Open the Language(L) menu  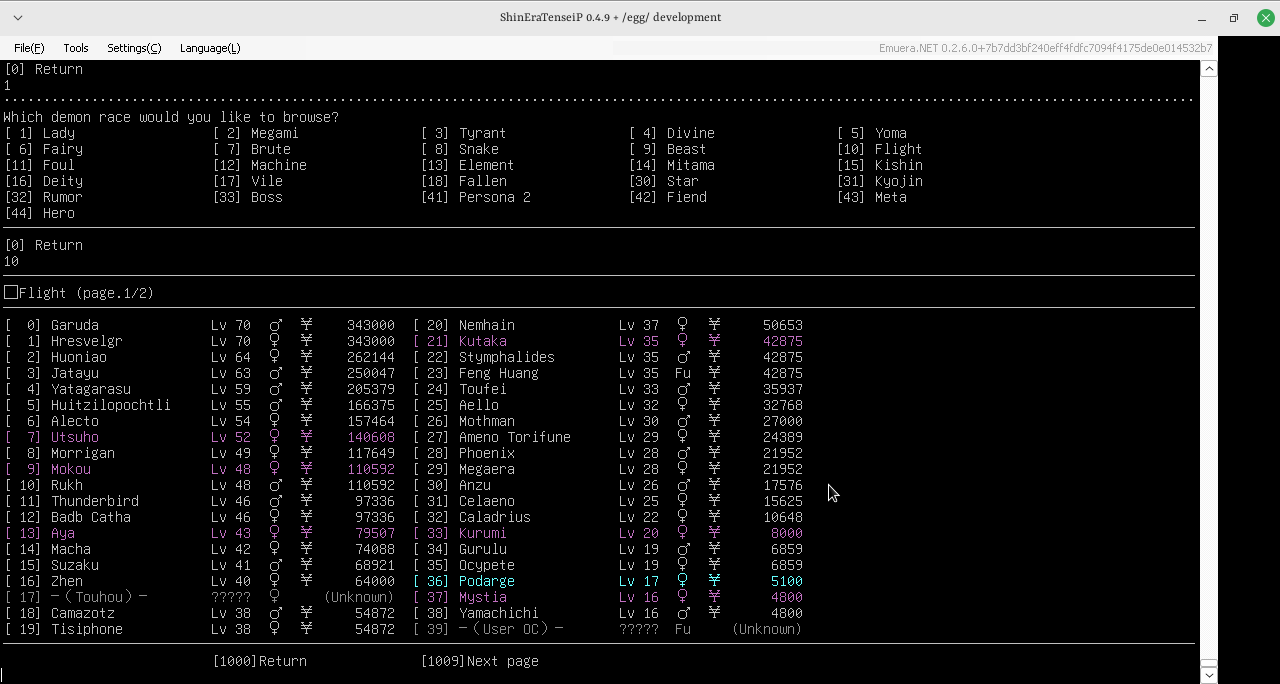(x=210, y=48)
